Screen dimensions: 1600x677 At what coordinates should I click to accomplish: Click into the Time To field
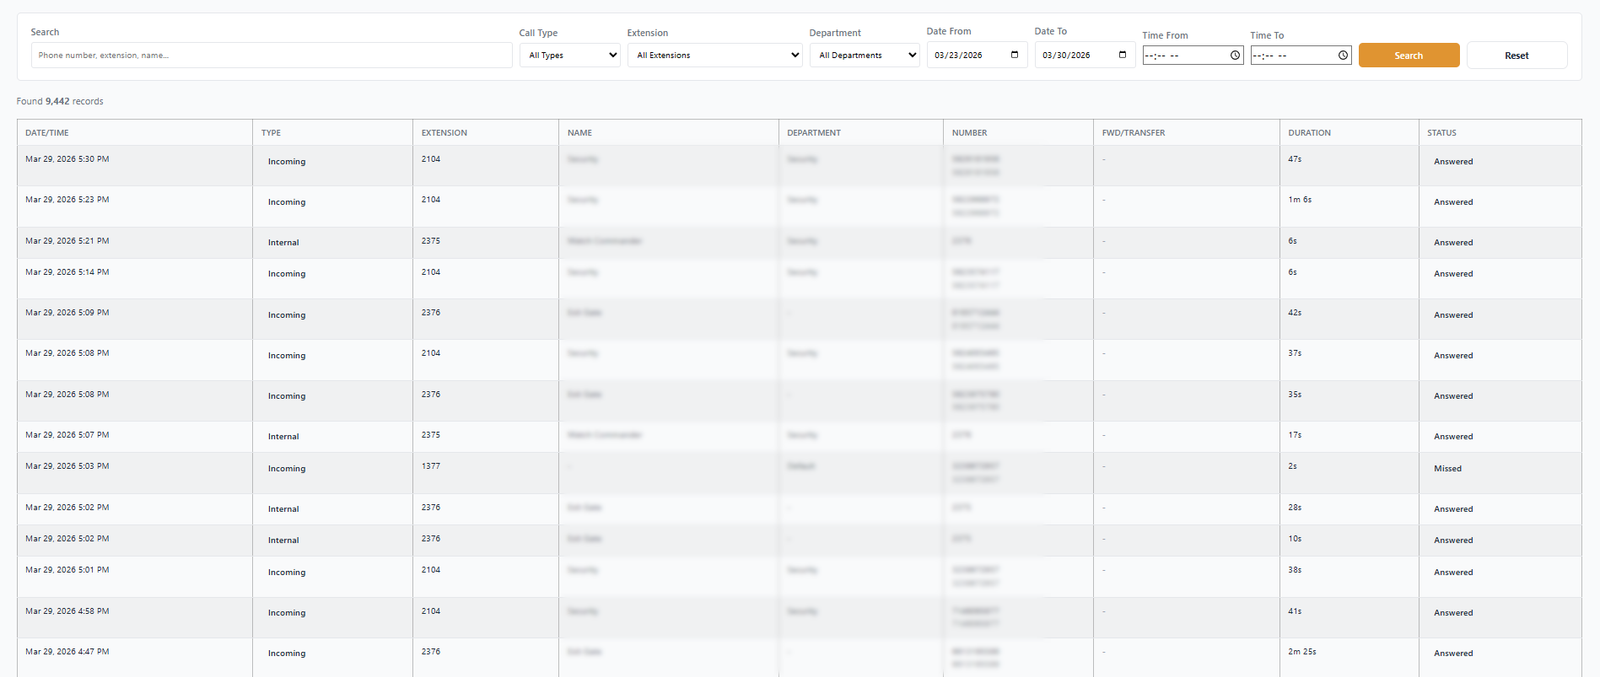[1300, 56]
